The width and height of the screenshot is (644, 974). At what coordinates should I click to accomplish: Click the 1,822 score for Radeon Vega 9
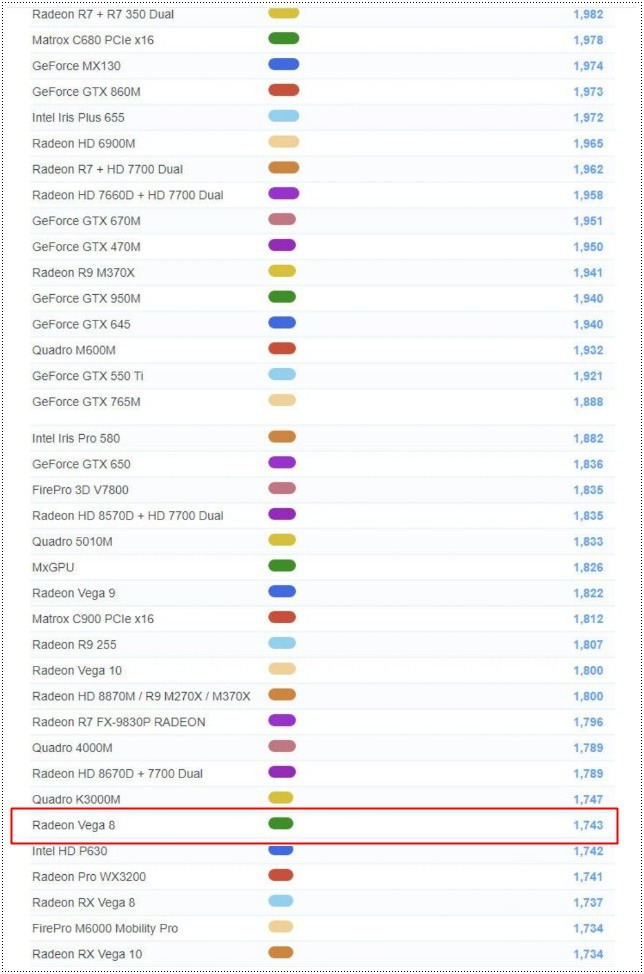click(x=588, y=593)
